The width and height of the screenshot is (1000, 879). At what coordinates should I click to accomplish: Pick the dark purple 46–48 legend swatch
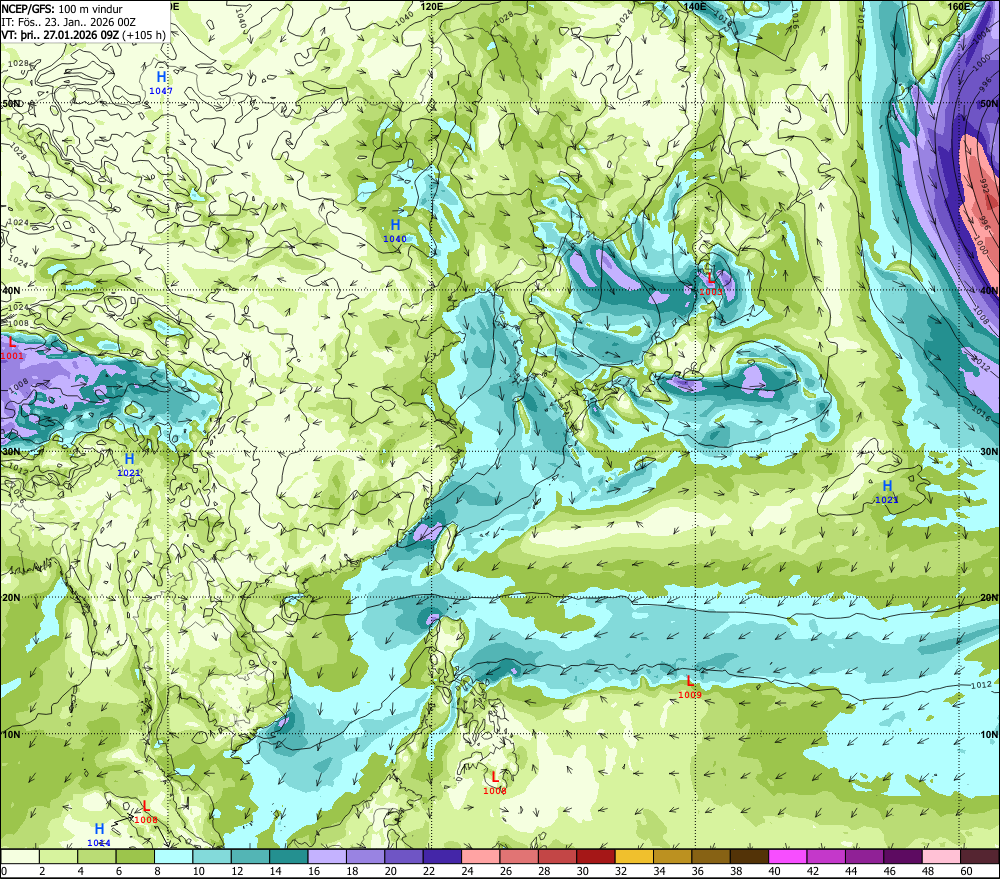click(902, 856)
